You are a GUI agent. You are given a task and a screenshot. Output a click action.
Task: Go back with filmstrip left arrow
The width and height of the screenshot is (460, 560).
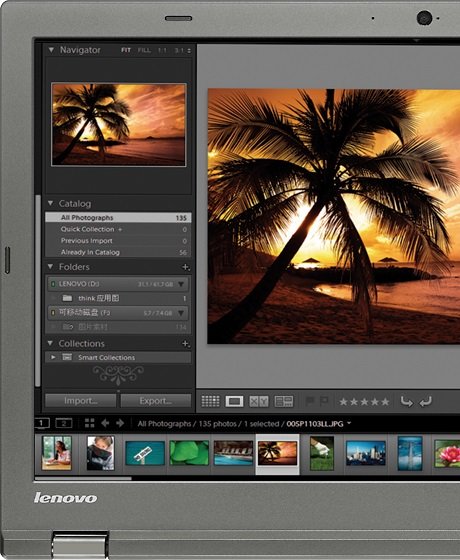click(x=105, y=423)
